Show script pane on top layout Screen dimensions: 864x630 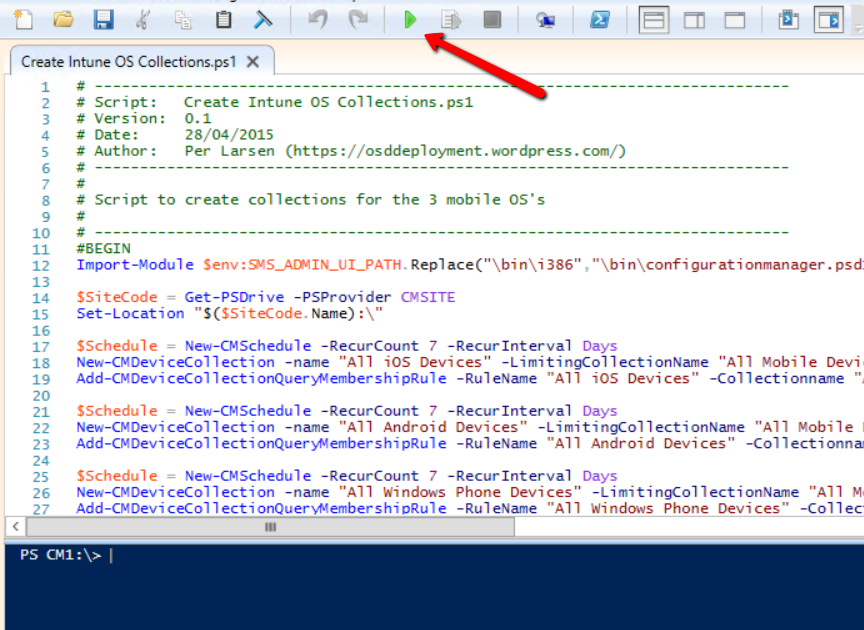(x=654, y=19)
